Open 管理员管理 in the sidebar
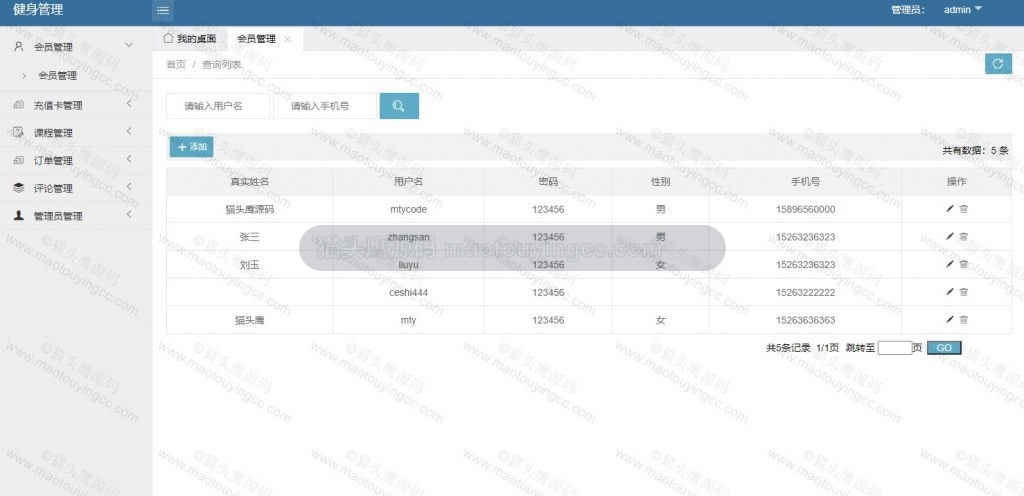Viewport: 1024px width, 496px height. point(58,216)
